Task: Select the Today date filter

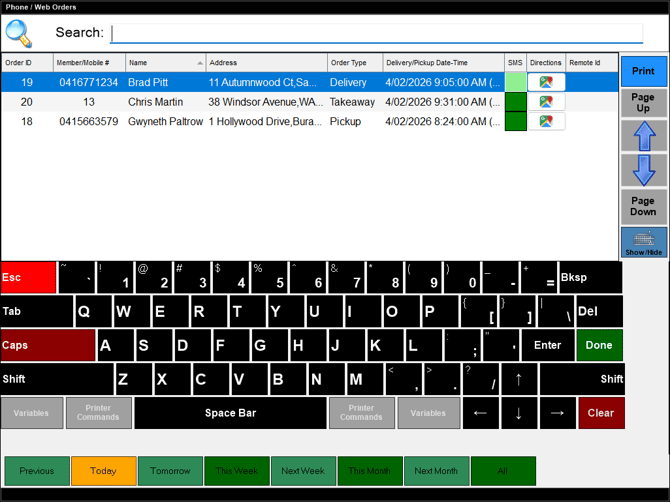Action: click(x=103, y=471)
